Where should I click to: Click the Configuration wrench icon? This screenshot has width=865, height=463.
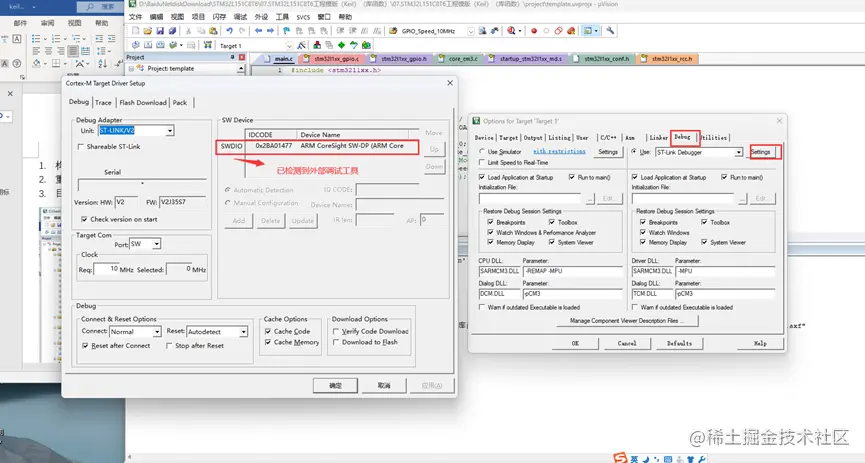tap(610, 31)
